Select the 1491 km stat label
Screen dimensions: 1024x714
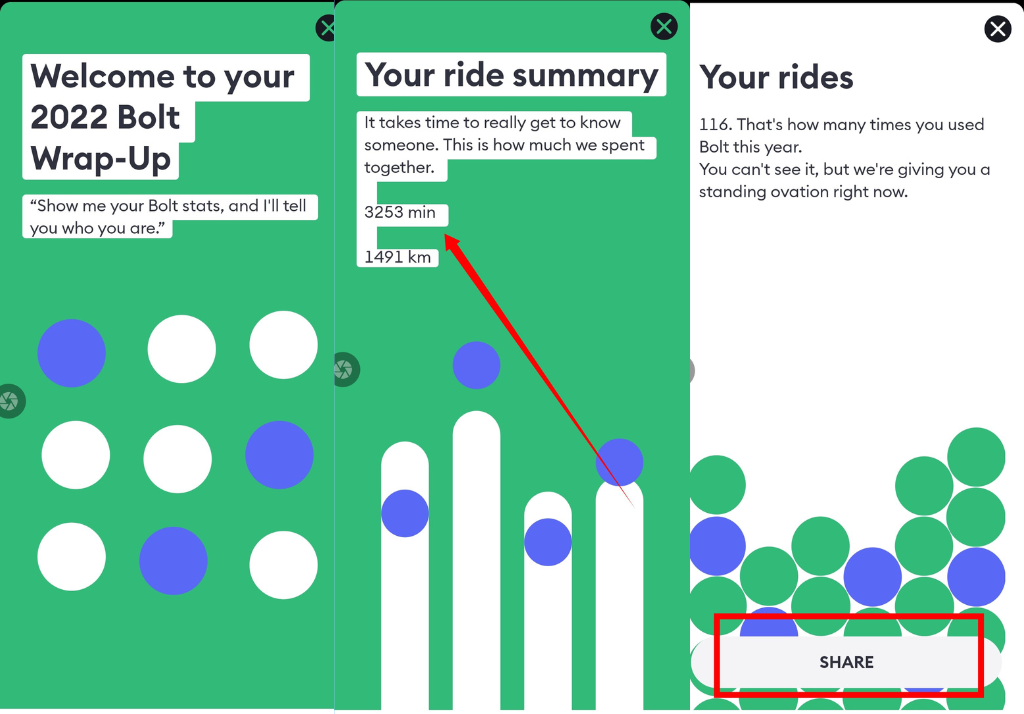[397, 257]
